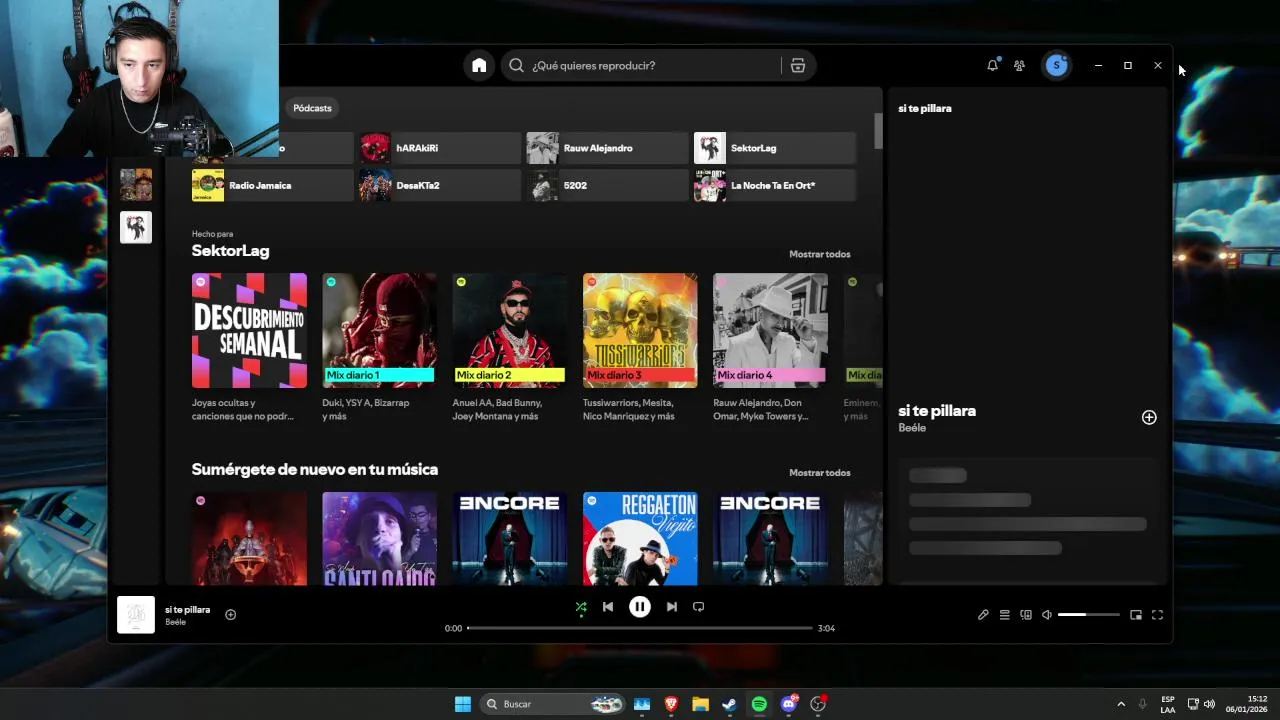Image resolution: width=1280 pixels, height=720 pixels.
Task: Open the ESP LAA language indicator
Action: 1168,704
